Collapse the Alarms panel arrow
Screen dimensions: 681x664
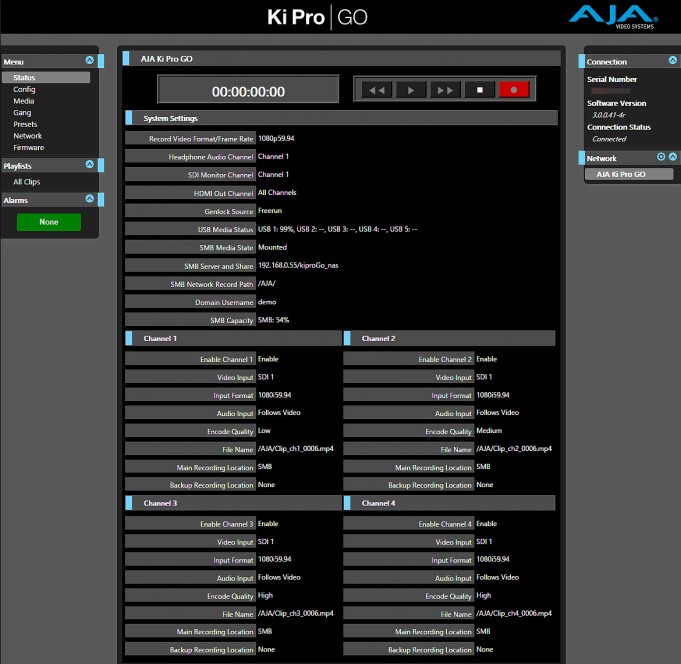[x=89, y=198]
